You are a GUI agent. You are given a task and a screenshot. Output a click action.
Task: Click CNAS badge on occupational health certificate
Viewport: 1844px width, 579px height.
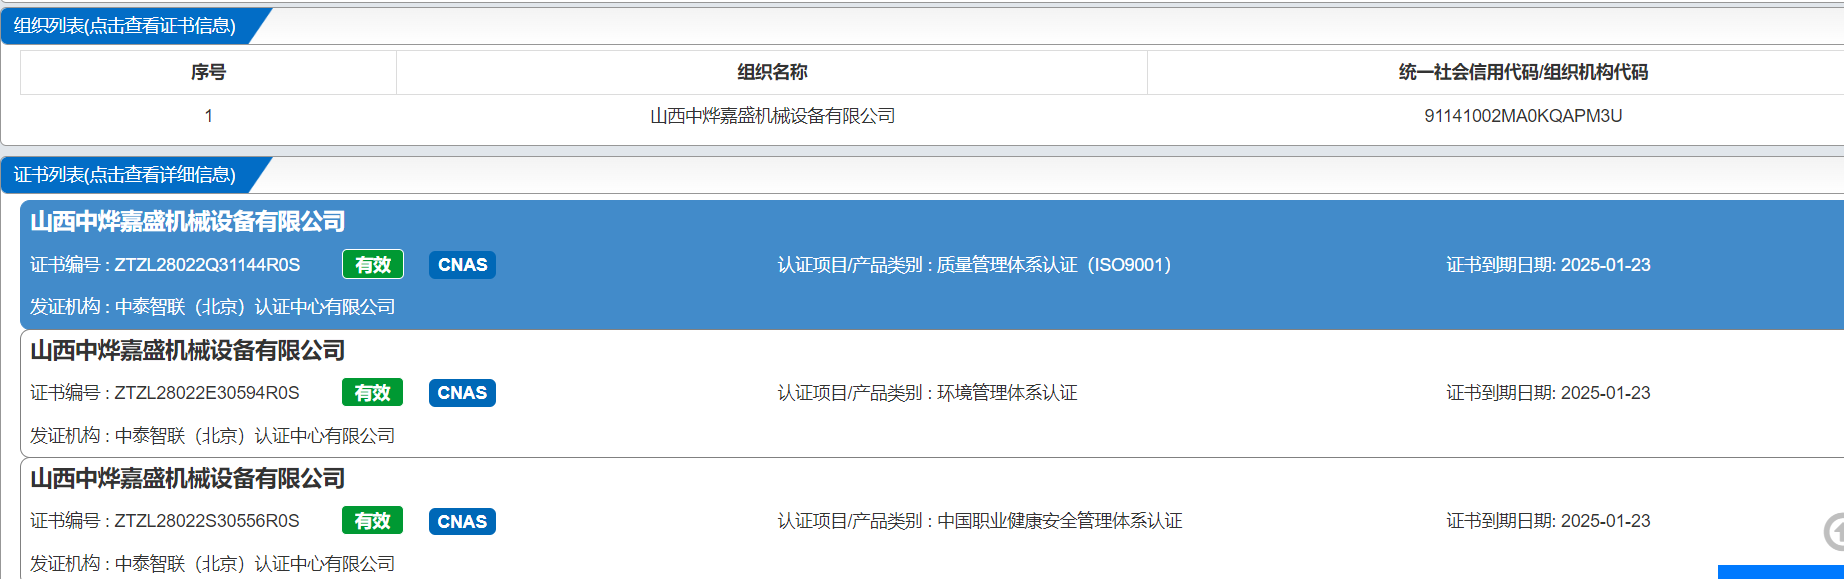[462, 521]
